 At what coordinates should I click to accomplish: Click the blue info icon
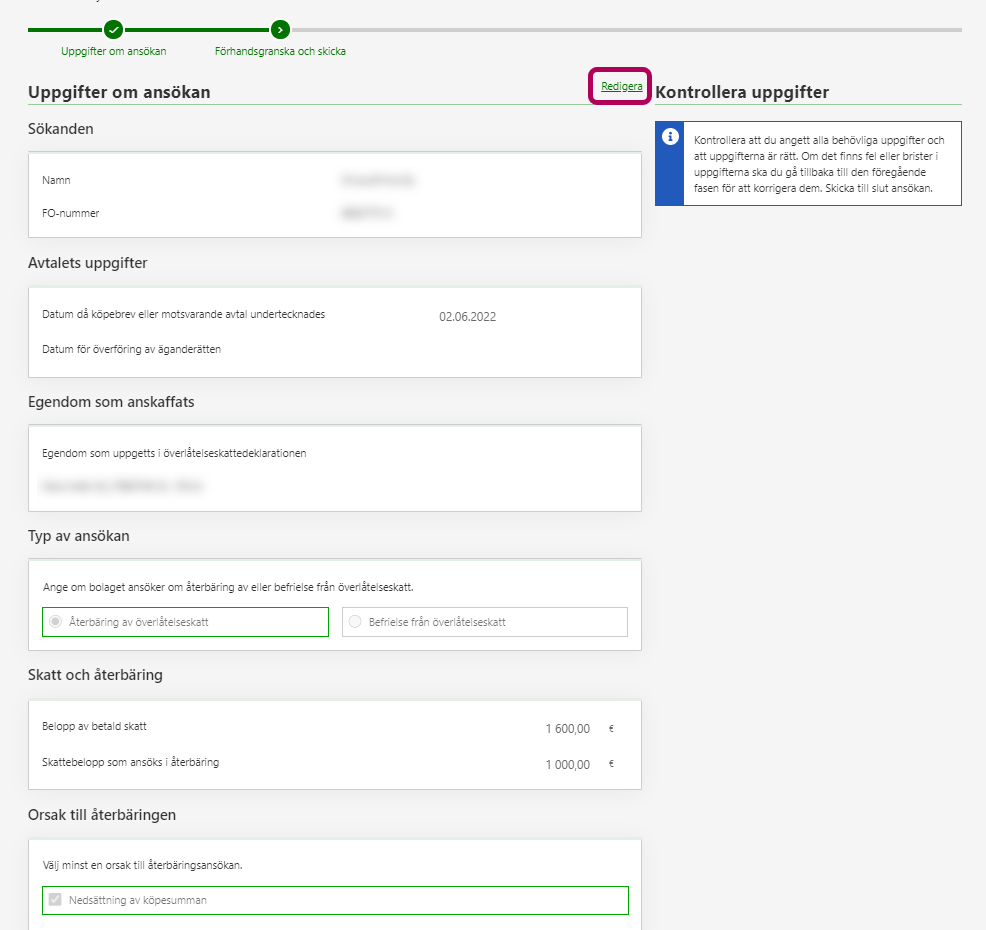(x=670, y=137)
